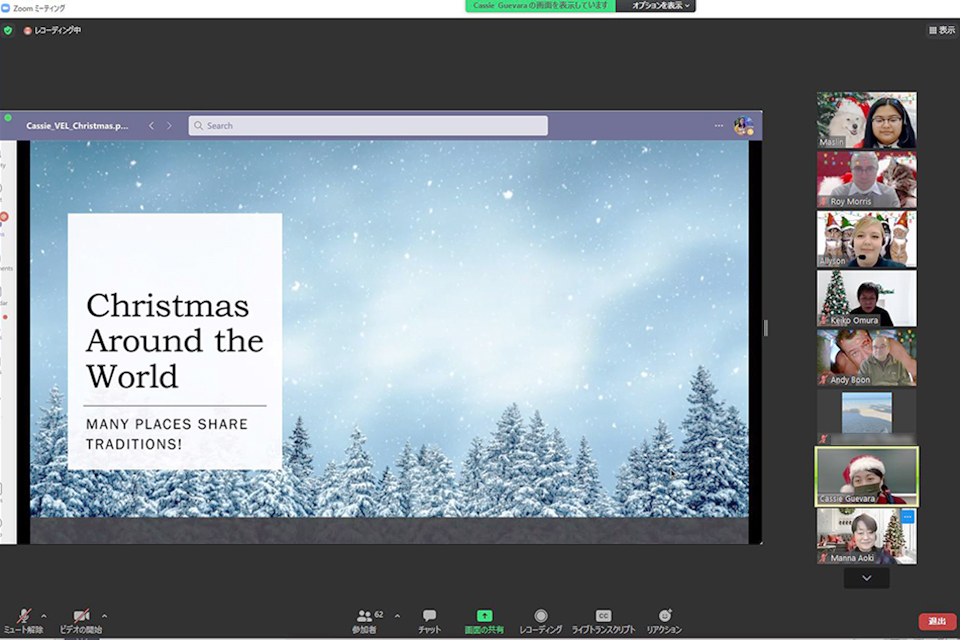Select the beach landscape participant thumbnail
Image resolution: width=960 pixels, height=640 pixels.
point(866,417)
